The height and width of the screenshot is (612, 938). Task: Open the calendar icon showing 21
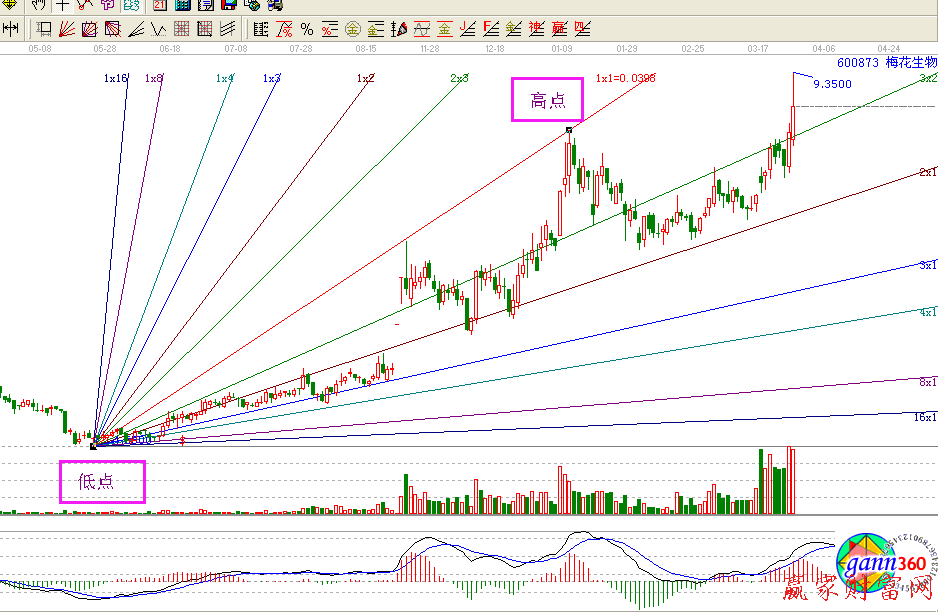[x=160, y=6]
